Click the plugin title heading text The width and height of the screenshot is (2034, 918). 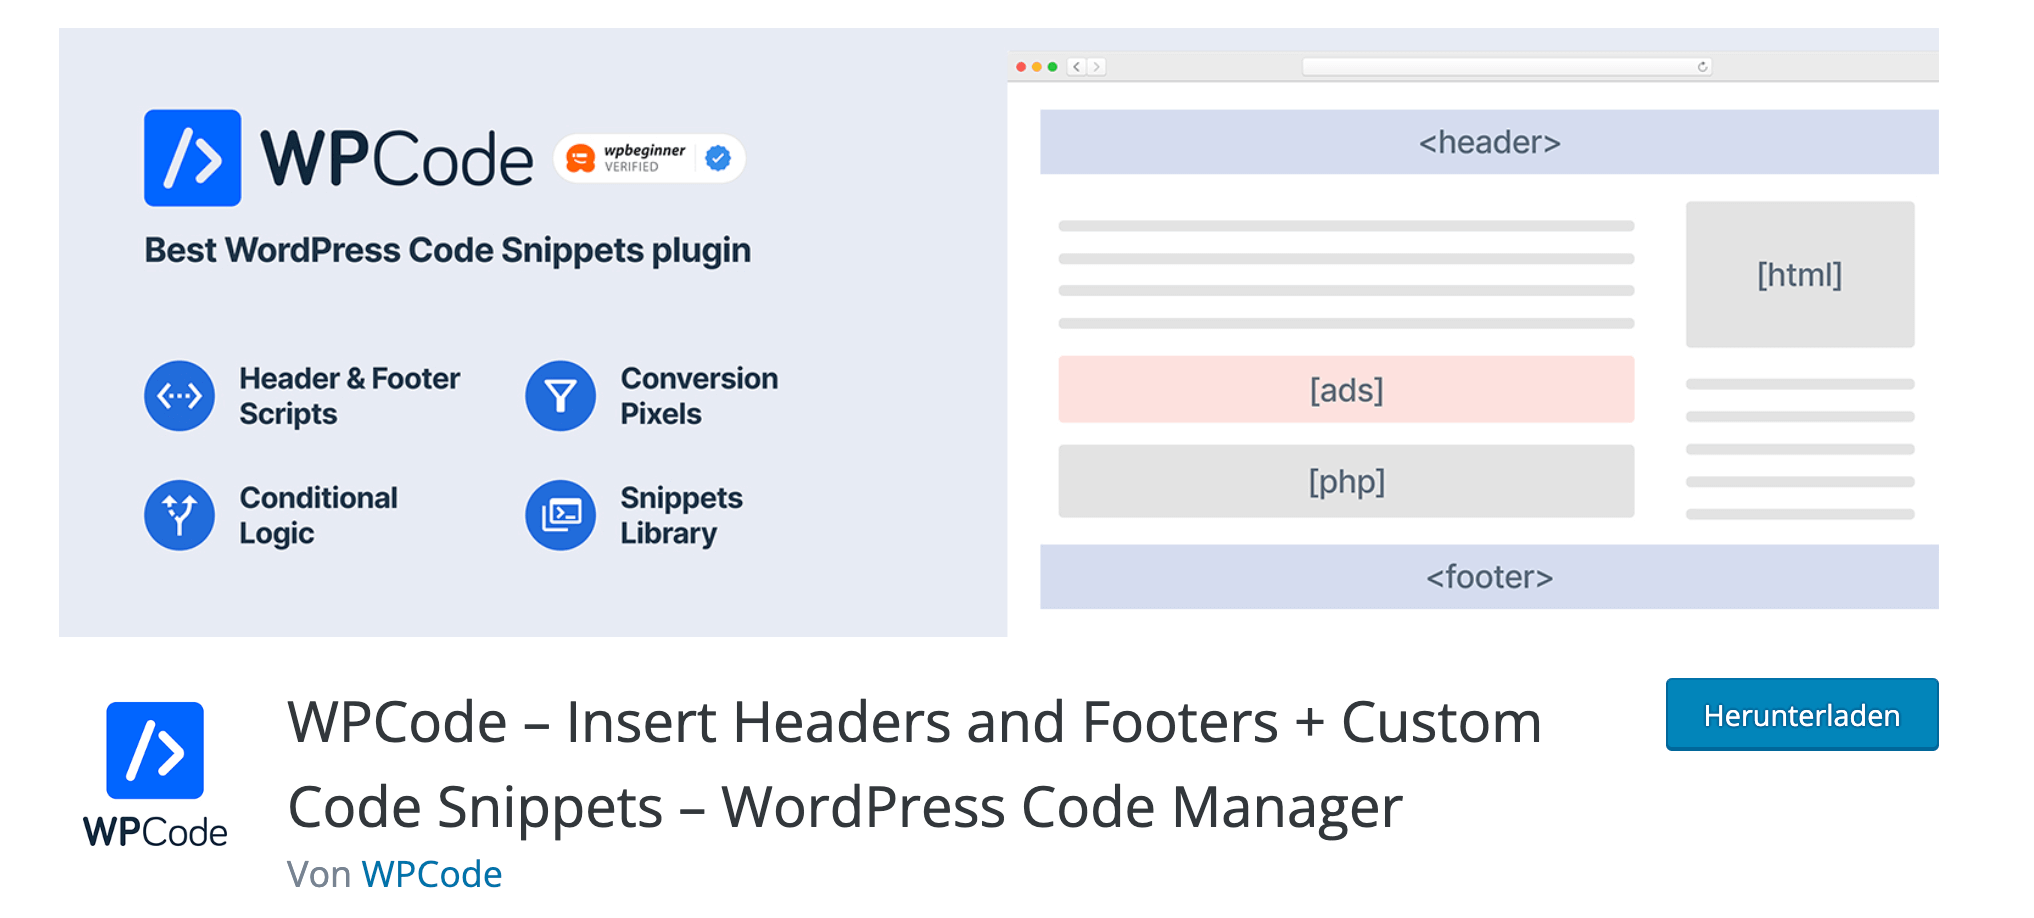914,764
